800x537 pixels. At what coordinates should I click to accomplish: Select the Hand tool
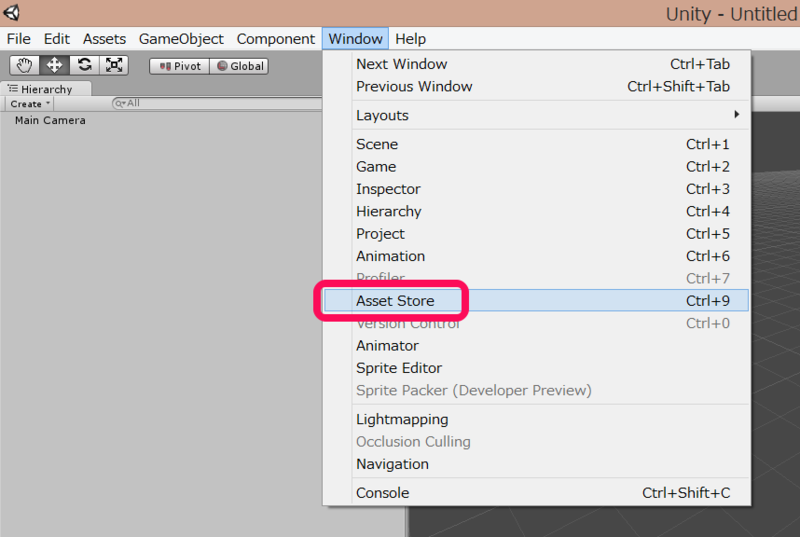tap(24, 65)
